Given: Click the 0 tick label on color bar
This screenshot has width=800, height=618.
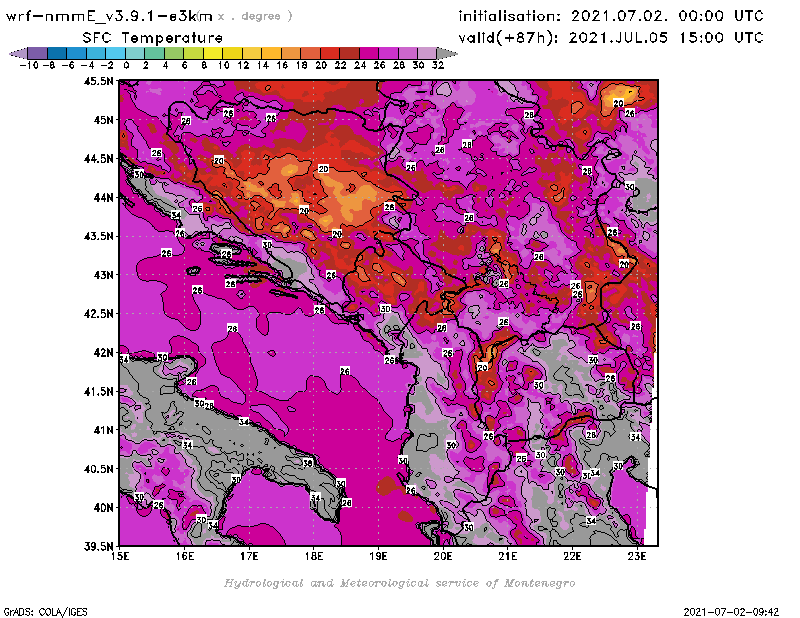Looking at the screenshot, I should tap(126, 65).
